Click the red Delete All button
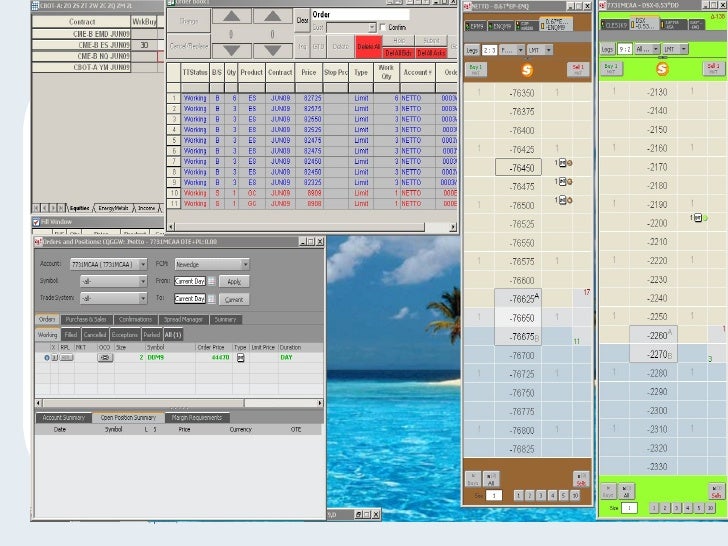The image size is (728, 546). [x=367, y=46]
